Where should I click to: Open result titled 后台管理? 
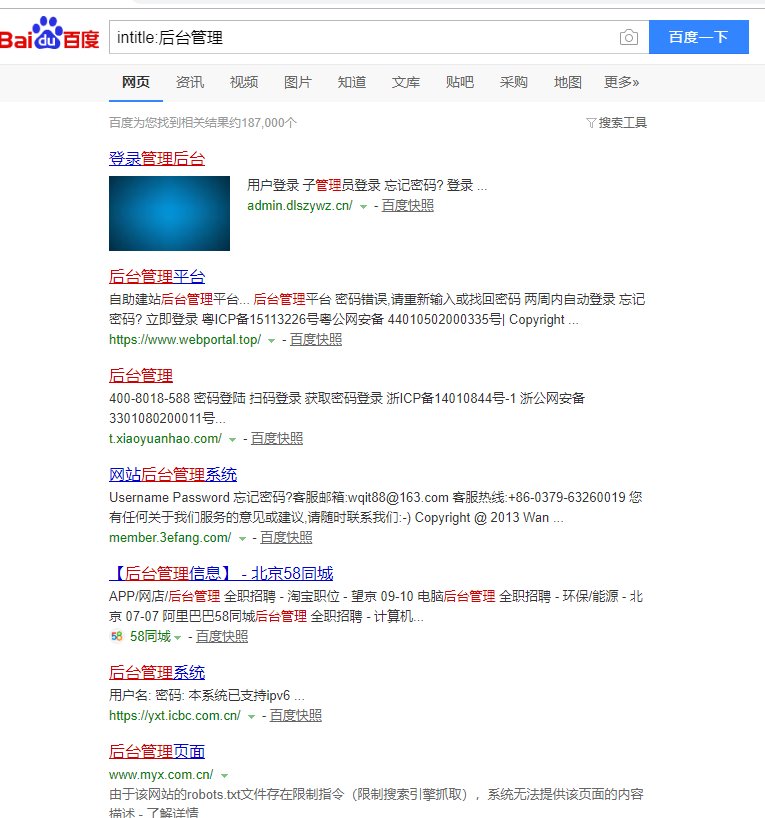pyautogui.click(x=141, y=376)
